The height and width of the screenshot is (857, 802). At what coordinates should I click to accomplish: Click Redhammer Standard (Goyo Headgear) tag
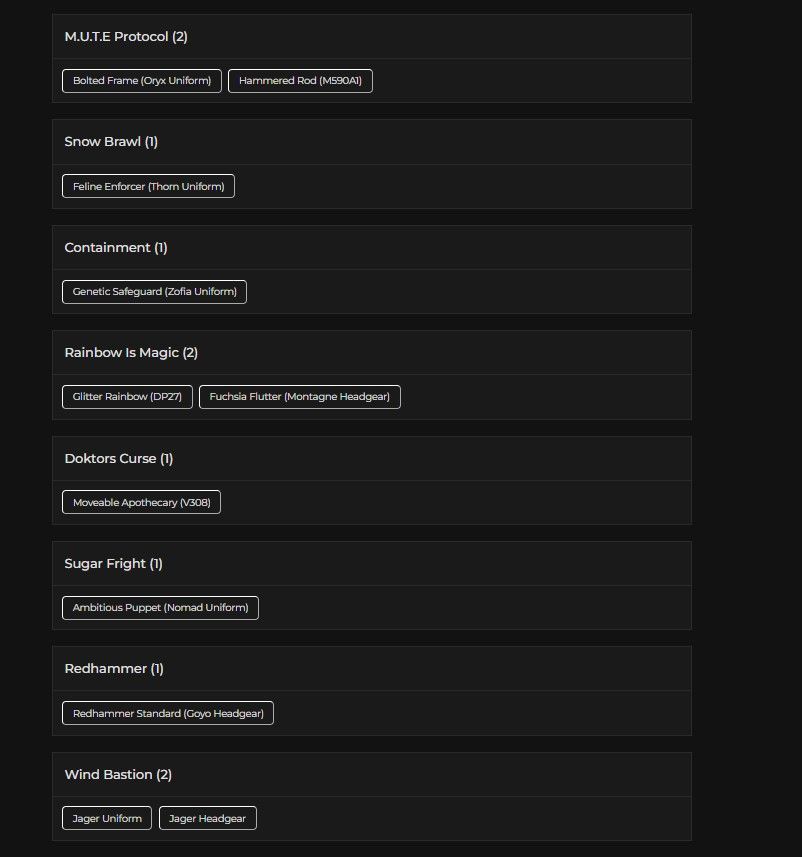pyautogui.click(x=168, y=713)
